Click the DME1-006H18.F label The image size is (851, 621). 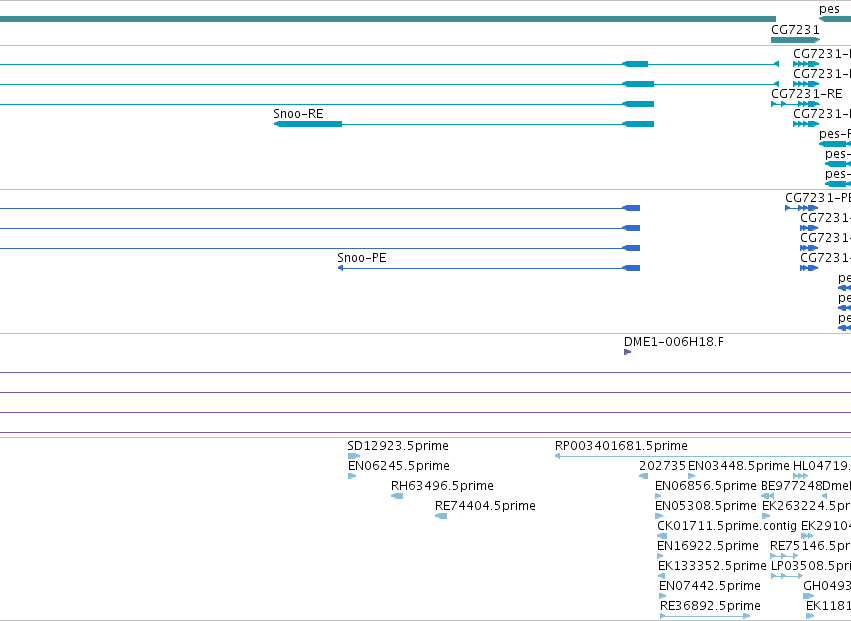(x=674, y=342)
